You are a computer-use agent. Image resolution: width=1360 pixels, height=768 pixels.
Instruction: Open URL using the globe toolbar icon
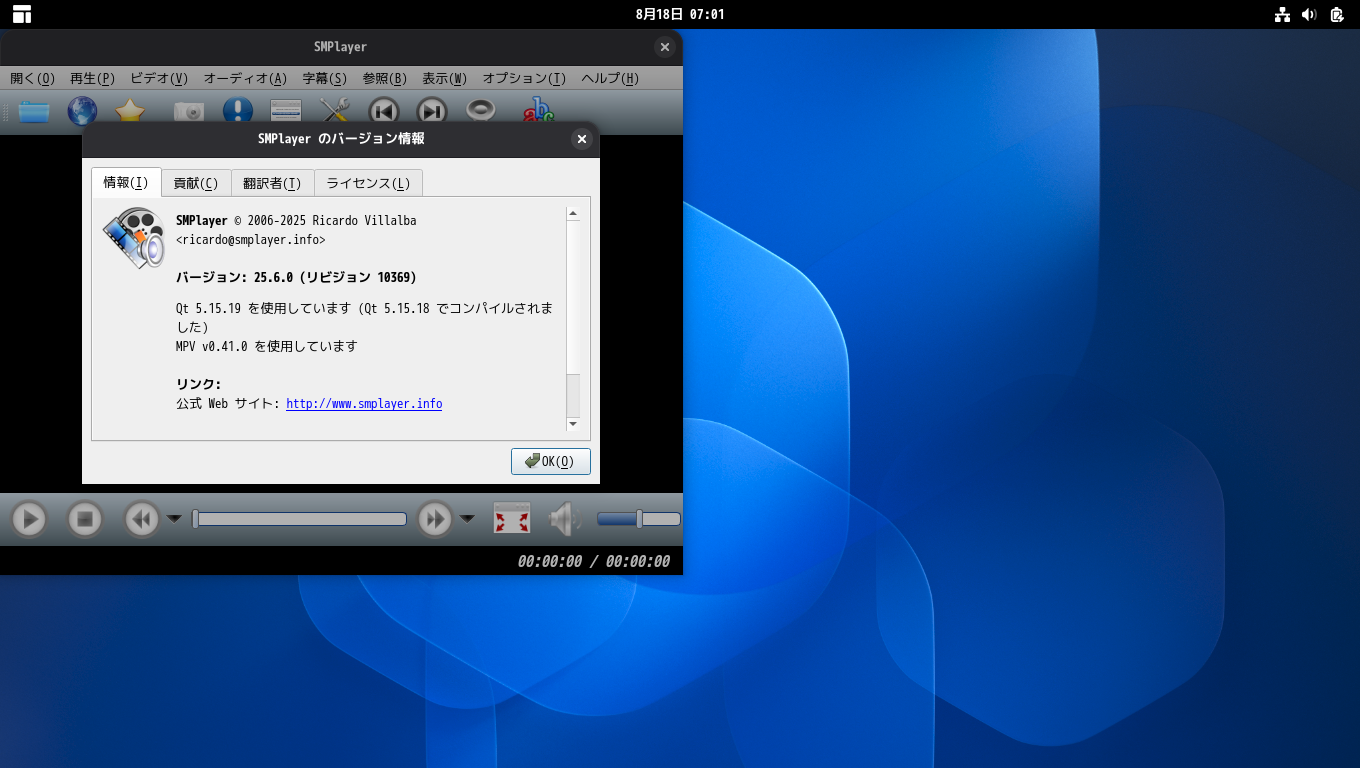tap(82, 110)
